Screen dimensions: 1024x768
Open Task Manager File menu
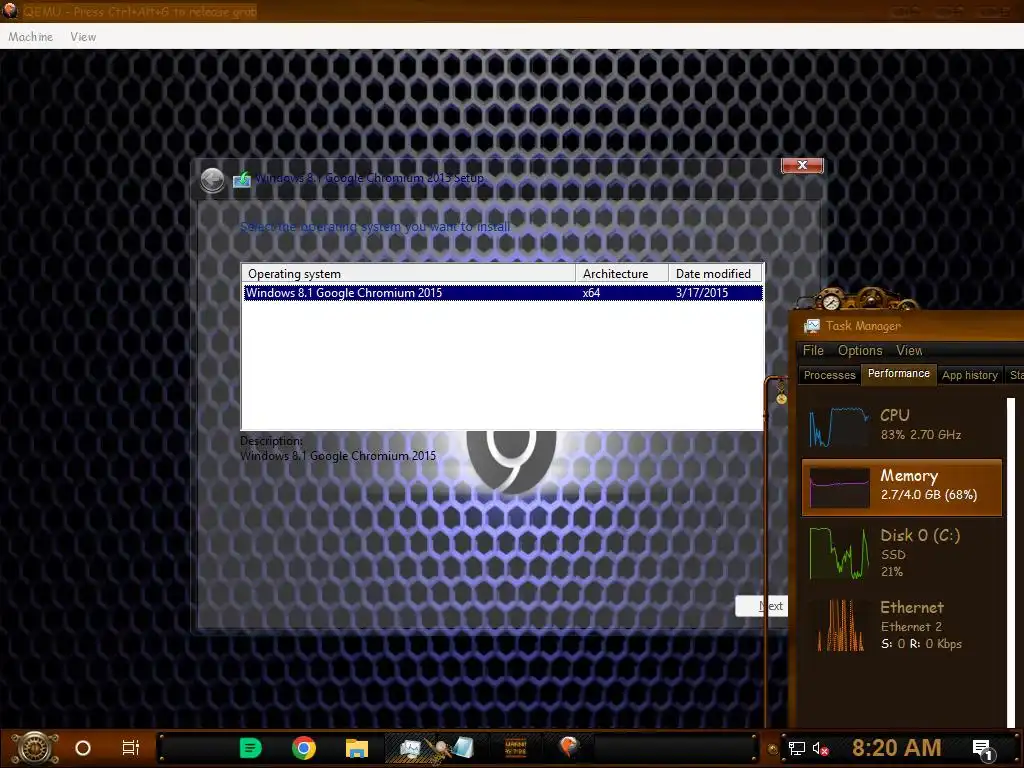[x=813, y=351]
